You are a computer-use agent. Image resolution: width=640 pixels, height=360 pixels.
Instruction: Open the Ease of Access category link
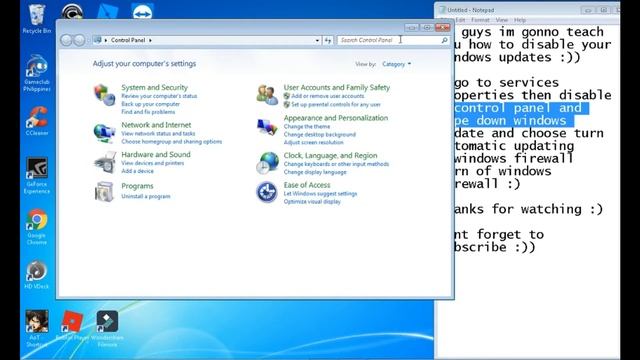(307, 185)
